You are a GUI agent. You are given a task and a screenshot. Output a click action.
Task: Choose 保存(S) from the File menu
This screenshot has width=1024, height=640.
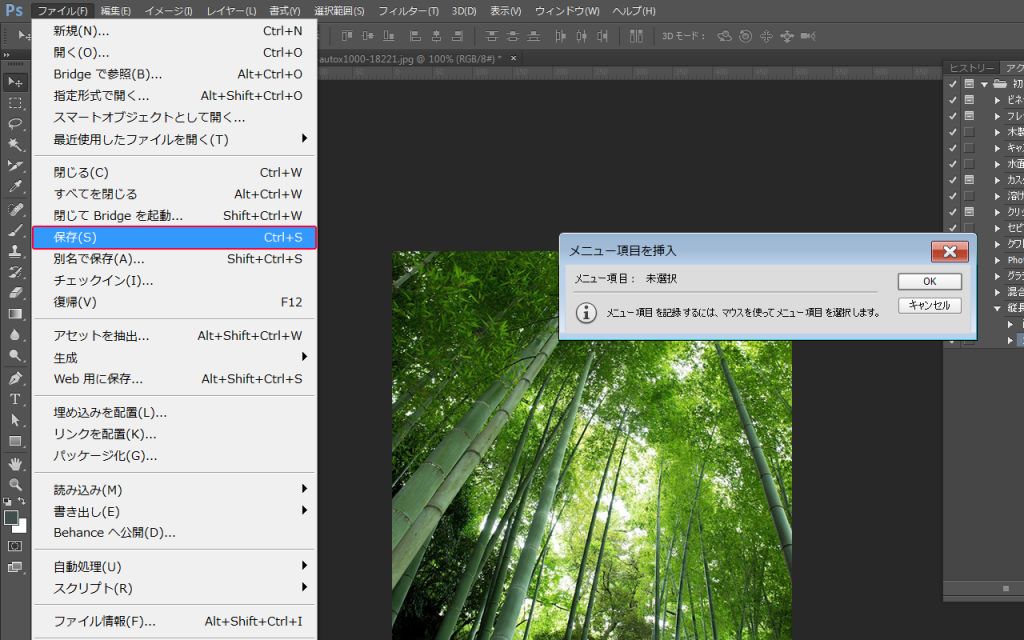tap(174, 237)
